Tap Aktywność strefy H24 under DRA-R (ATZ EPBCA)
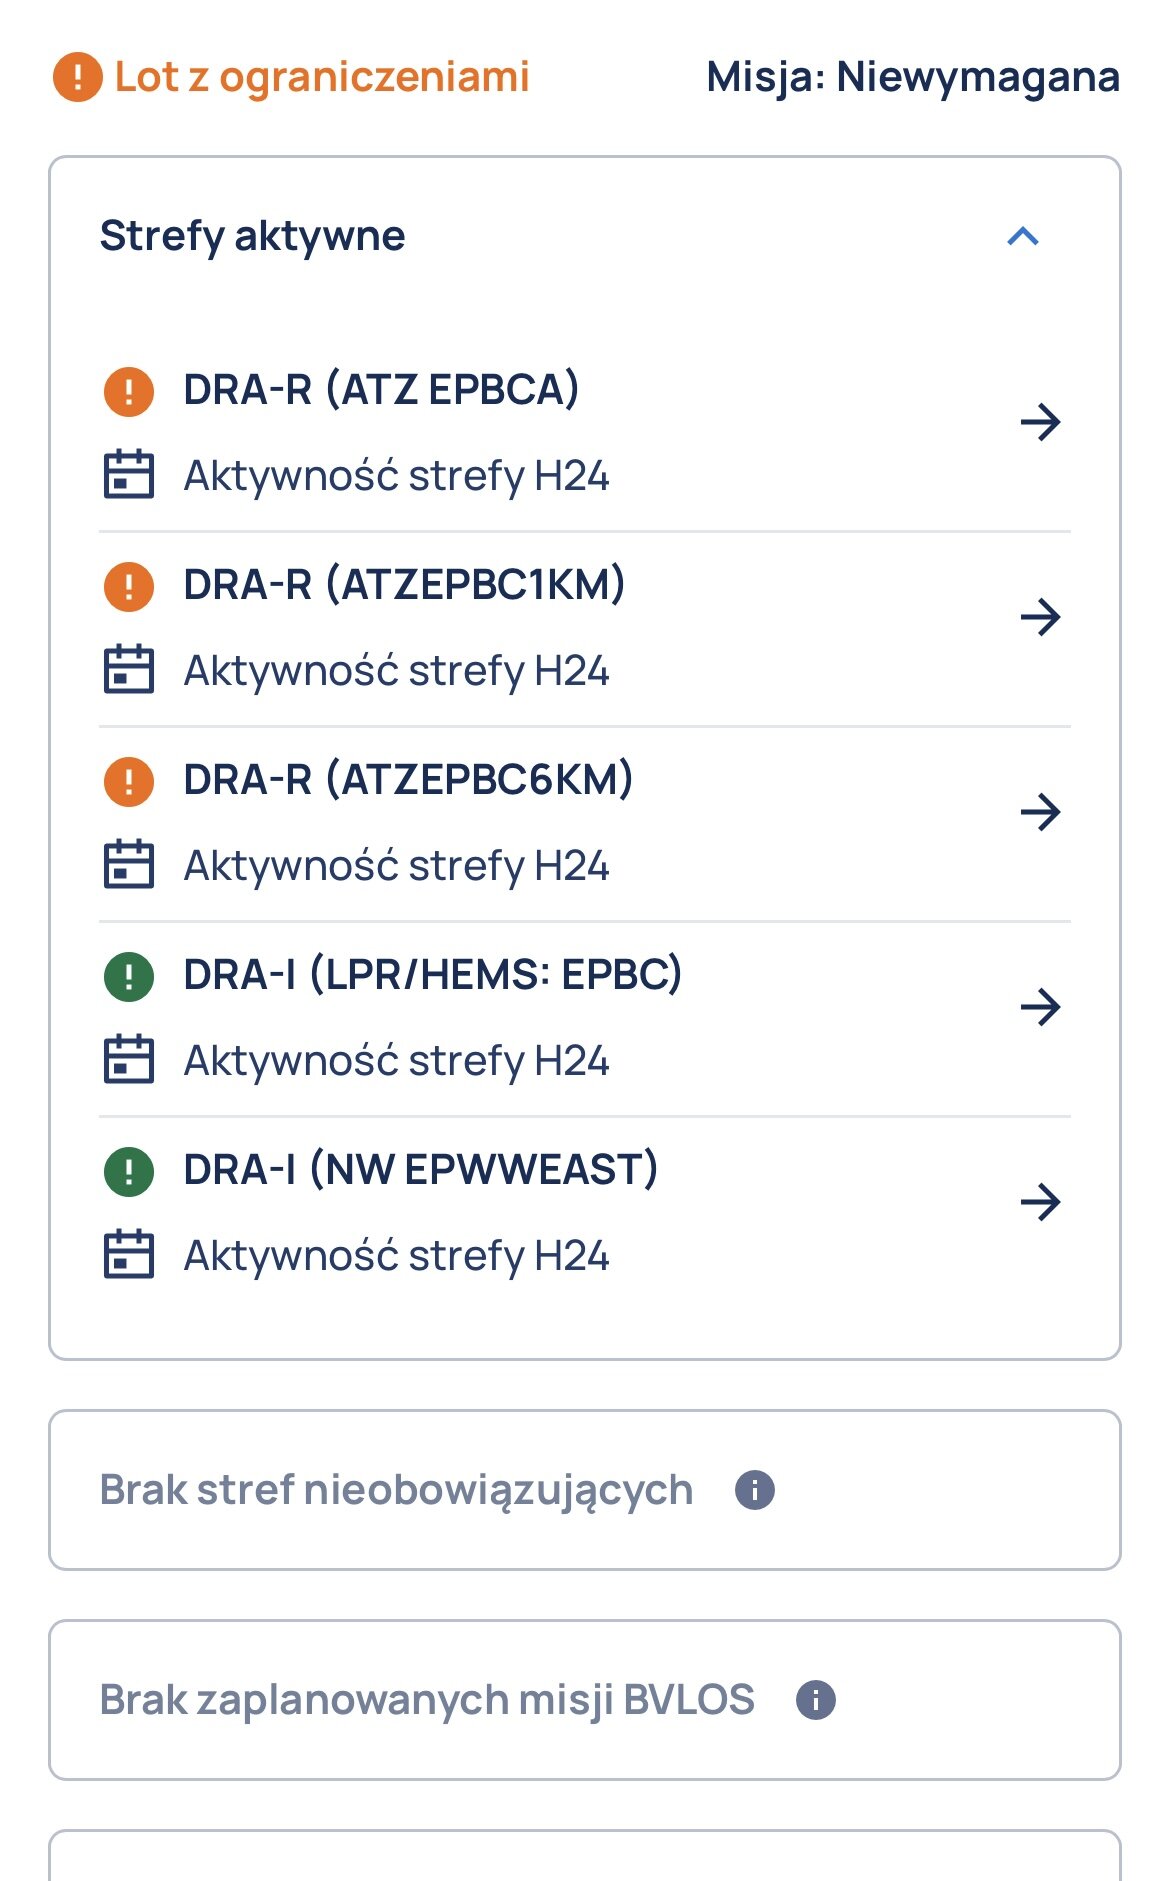The height and width of the screenshot is (1881, 1170). tap(397, 476)
